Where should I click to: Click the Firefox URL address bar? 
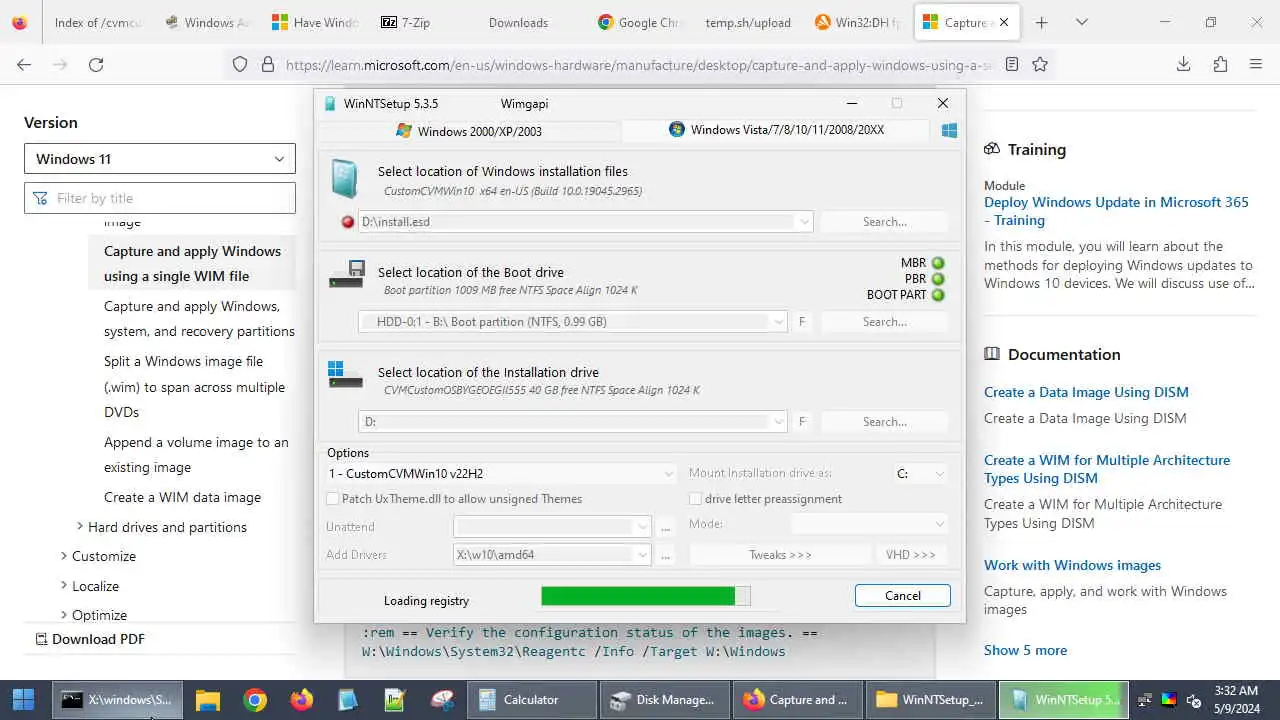click(x=640, y=64)
